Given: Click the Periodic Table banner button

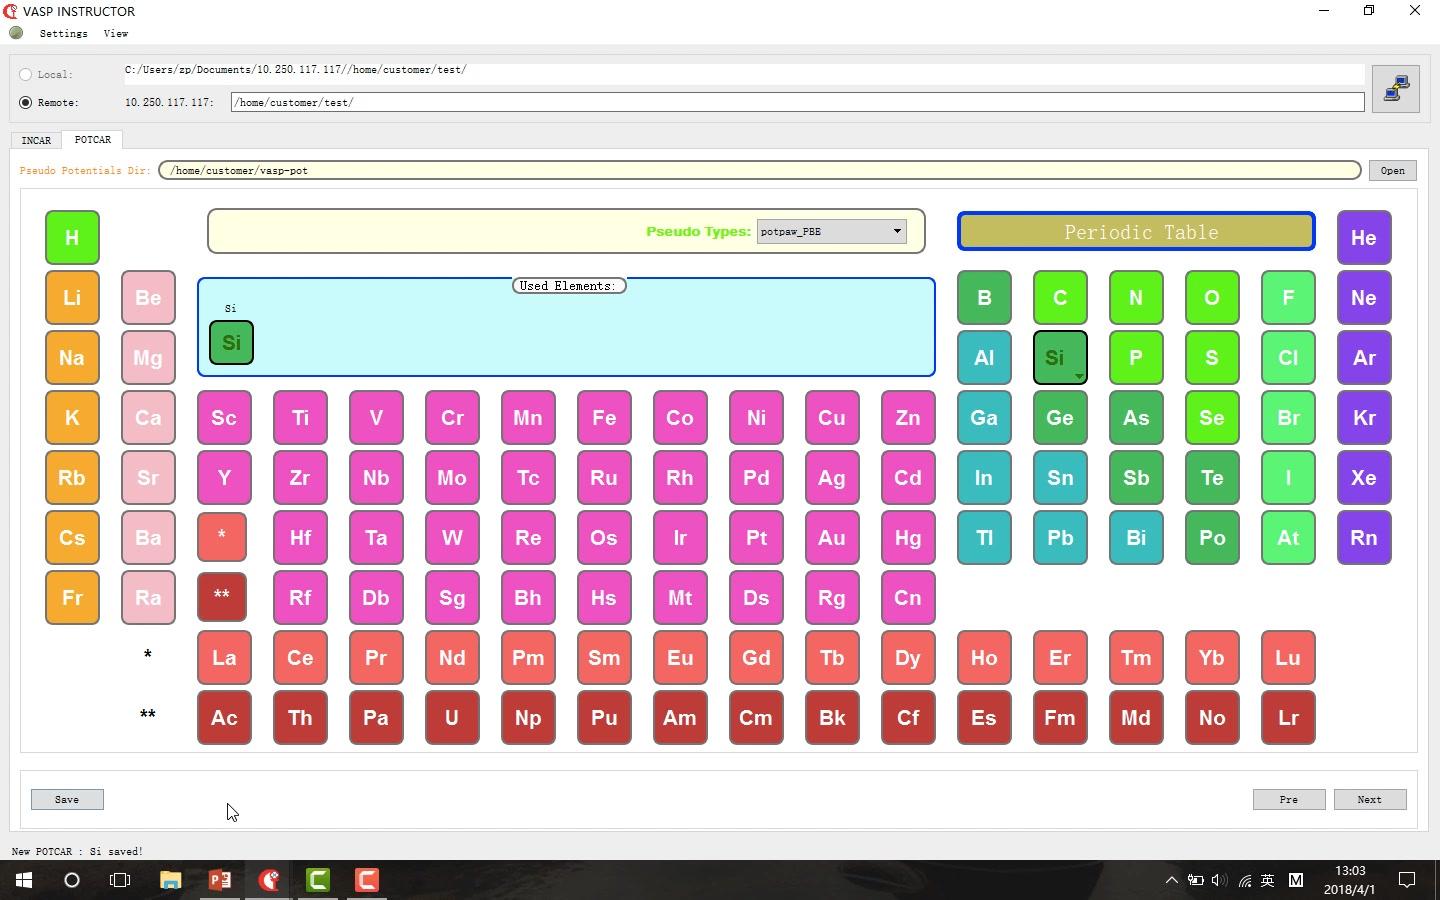Looking at the screenshot, I should [1136, 231].
